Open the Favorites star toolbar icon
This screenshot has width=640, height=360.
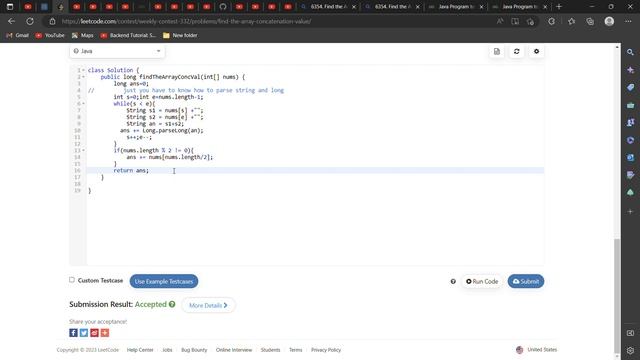point(571,21)
